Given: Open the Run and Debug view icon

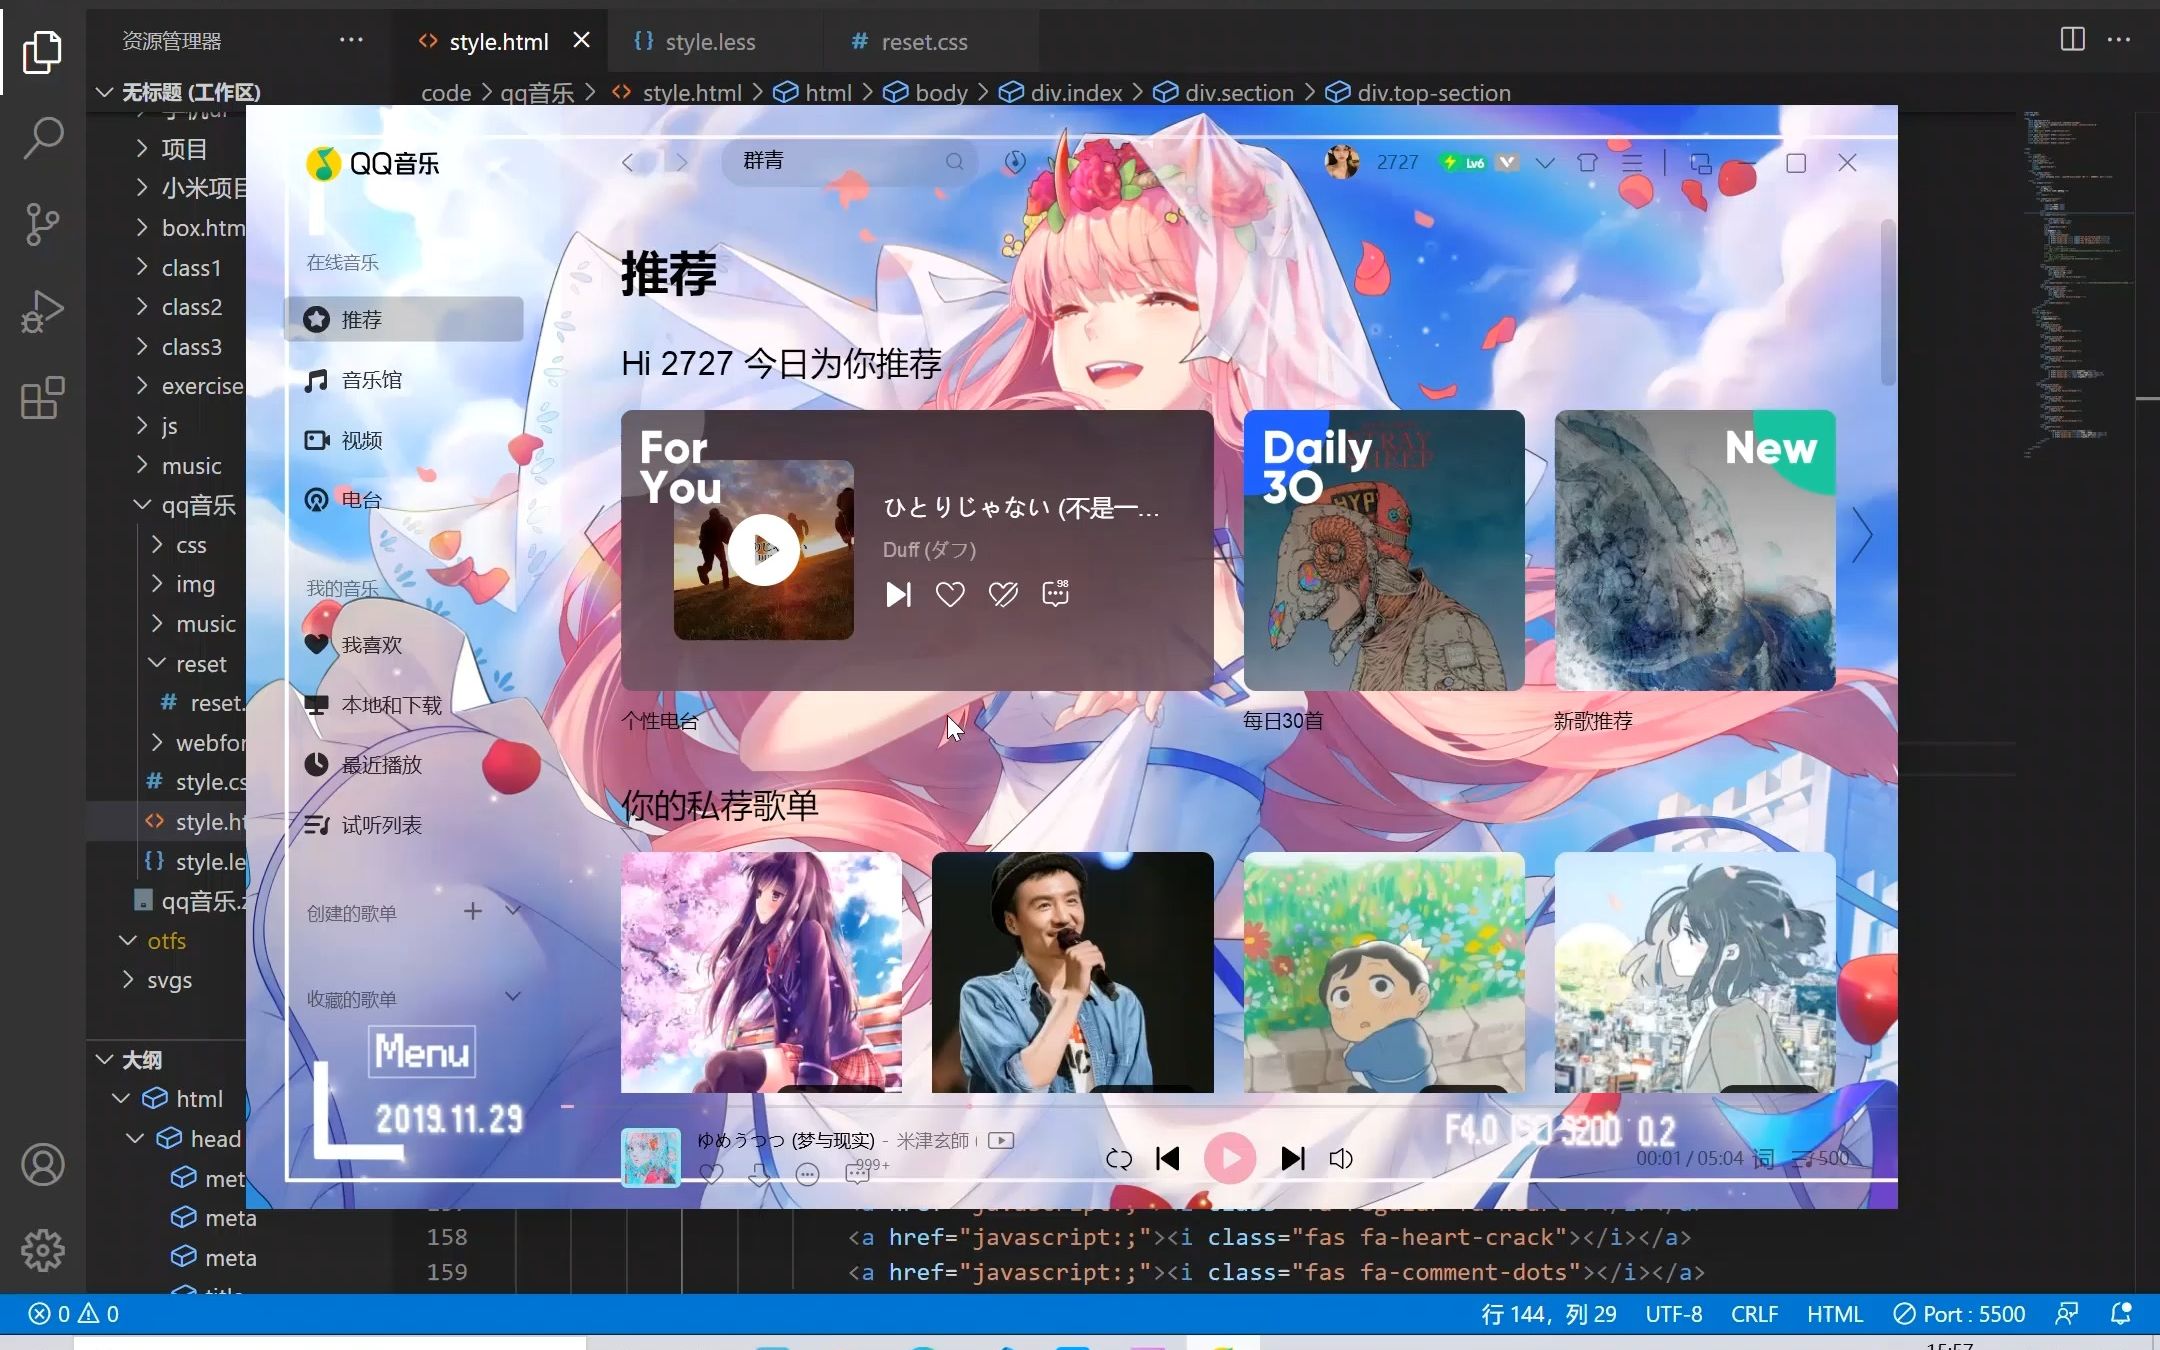Looking at the screenshot, I should pos(42,311).
